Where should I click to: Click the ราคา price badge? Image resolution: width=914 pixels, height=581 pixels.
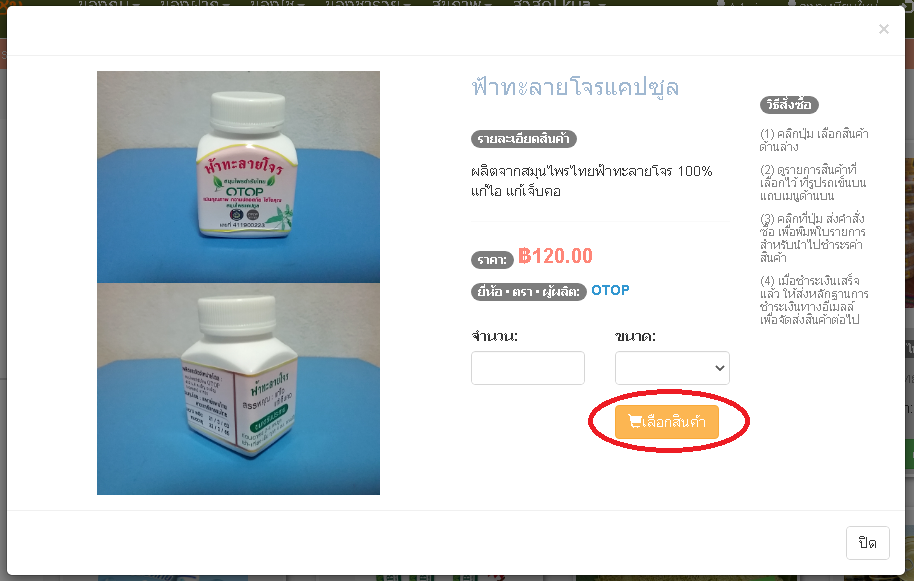pyautogui.click(x=492, y=259)
